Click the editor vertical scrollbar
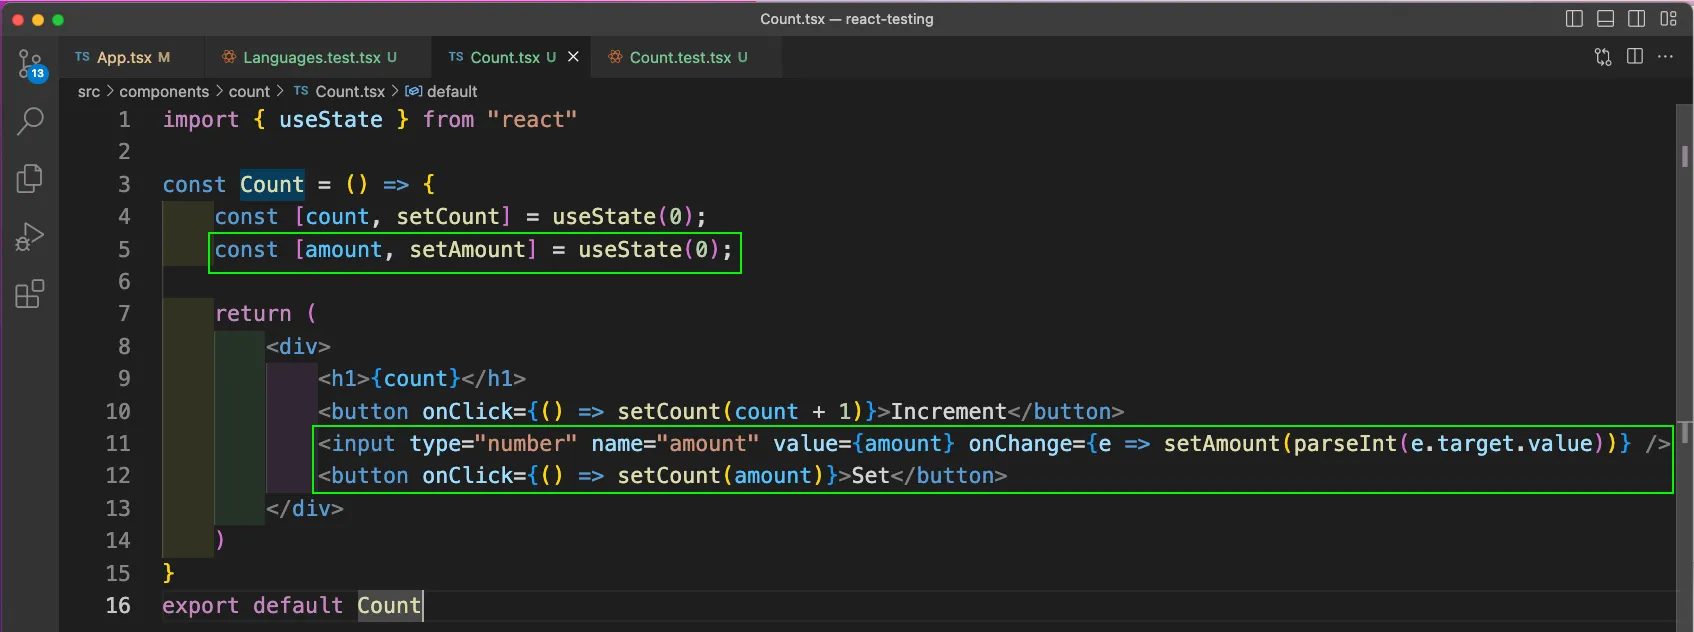1694x632 pixels. click(1684, 367)
